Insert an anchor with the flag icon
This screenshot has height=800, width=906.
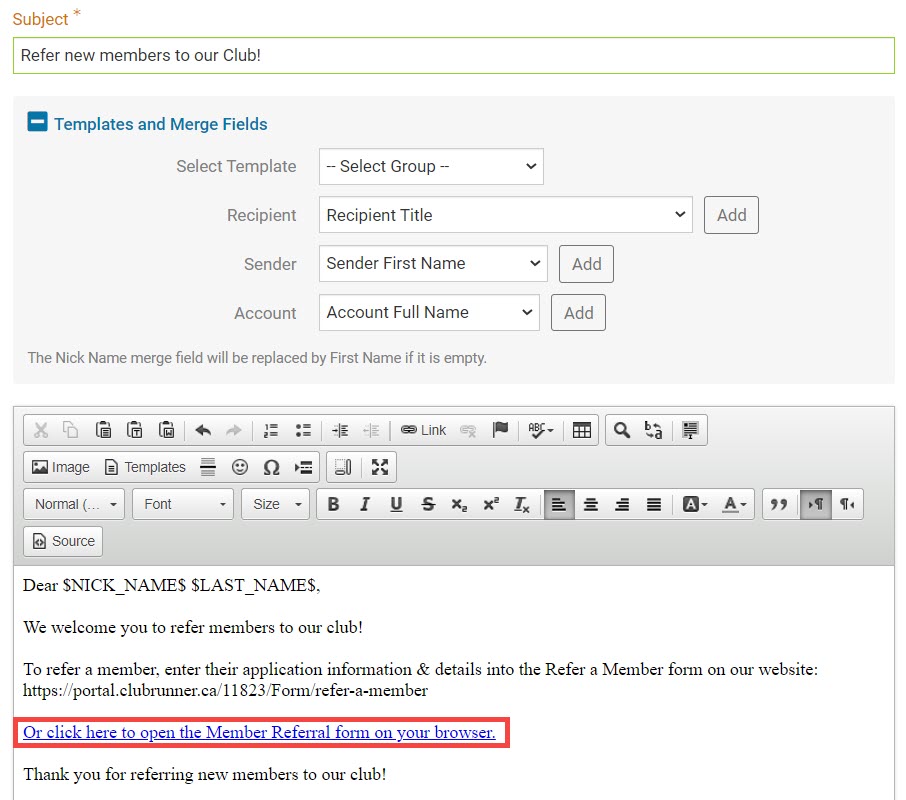pyautogui.click(x=500, y=430)
